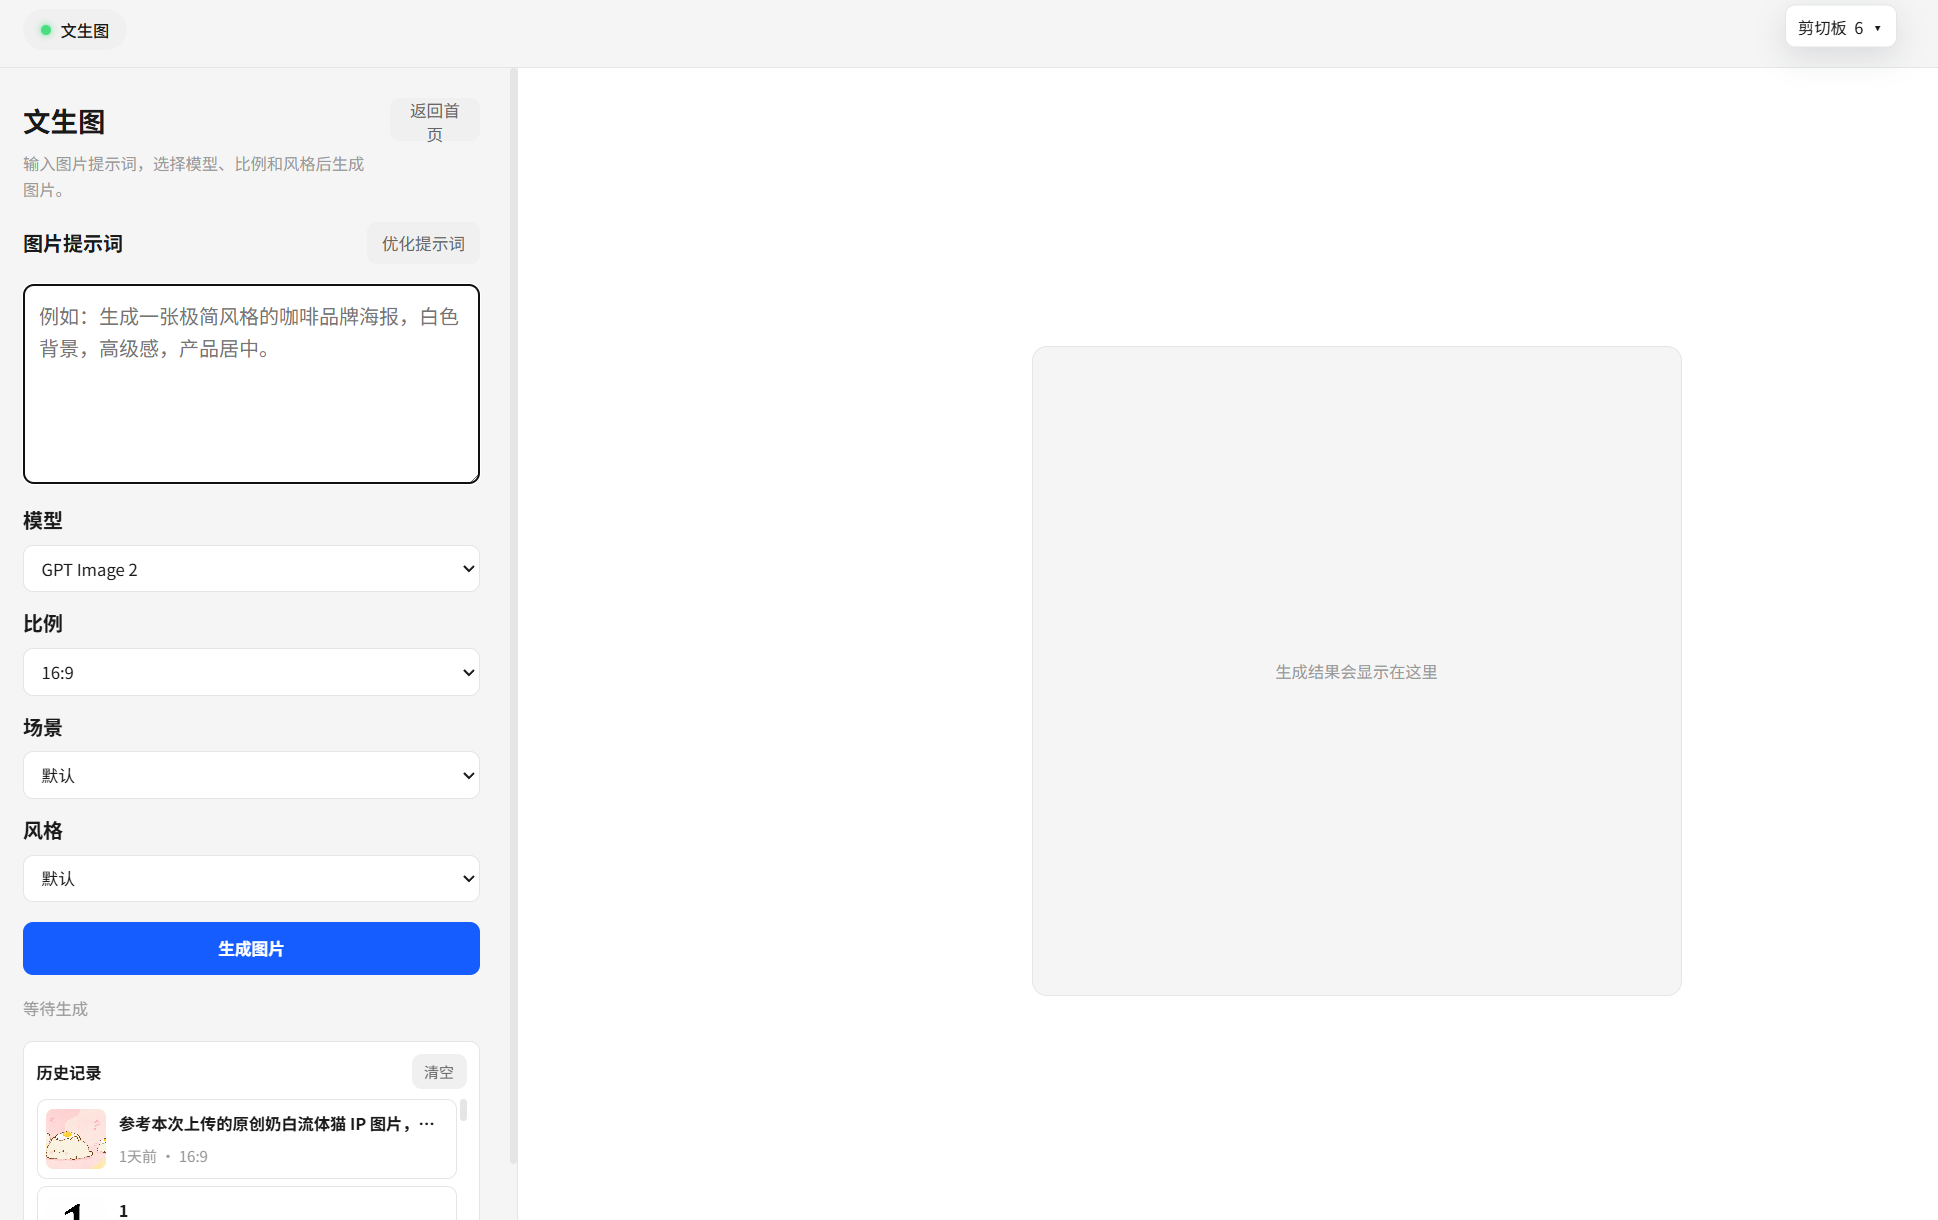Image resolution: width=1938 pixels, height=1220 pixels.
Task: Click the 文生图 page heading
Action: coord(64,122)
